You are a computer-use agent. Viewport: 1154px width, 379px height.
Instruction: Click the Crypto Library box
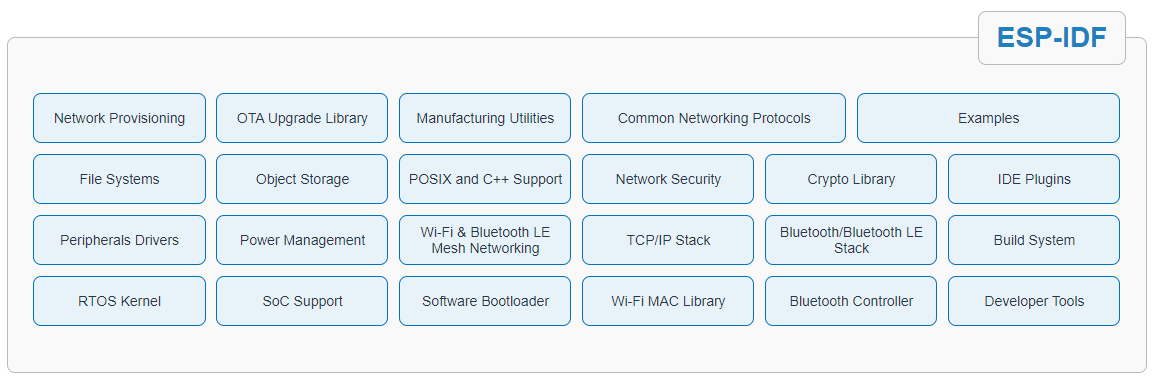851,179
